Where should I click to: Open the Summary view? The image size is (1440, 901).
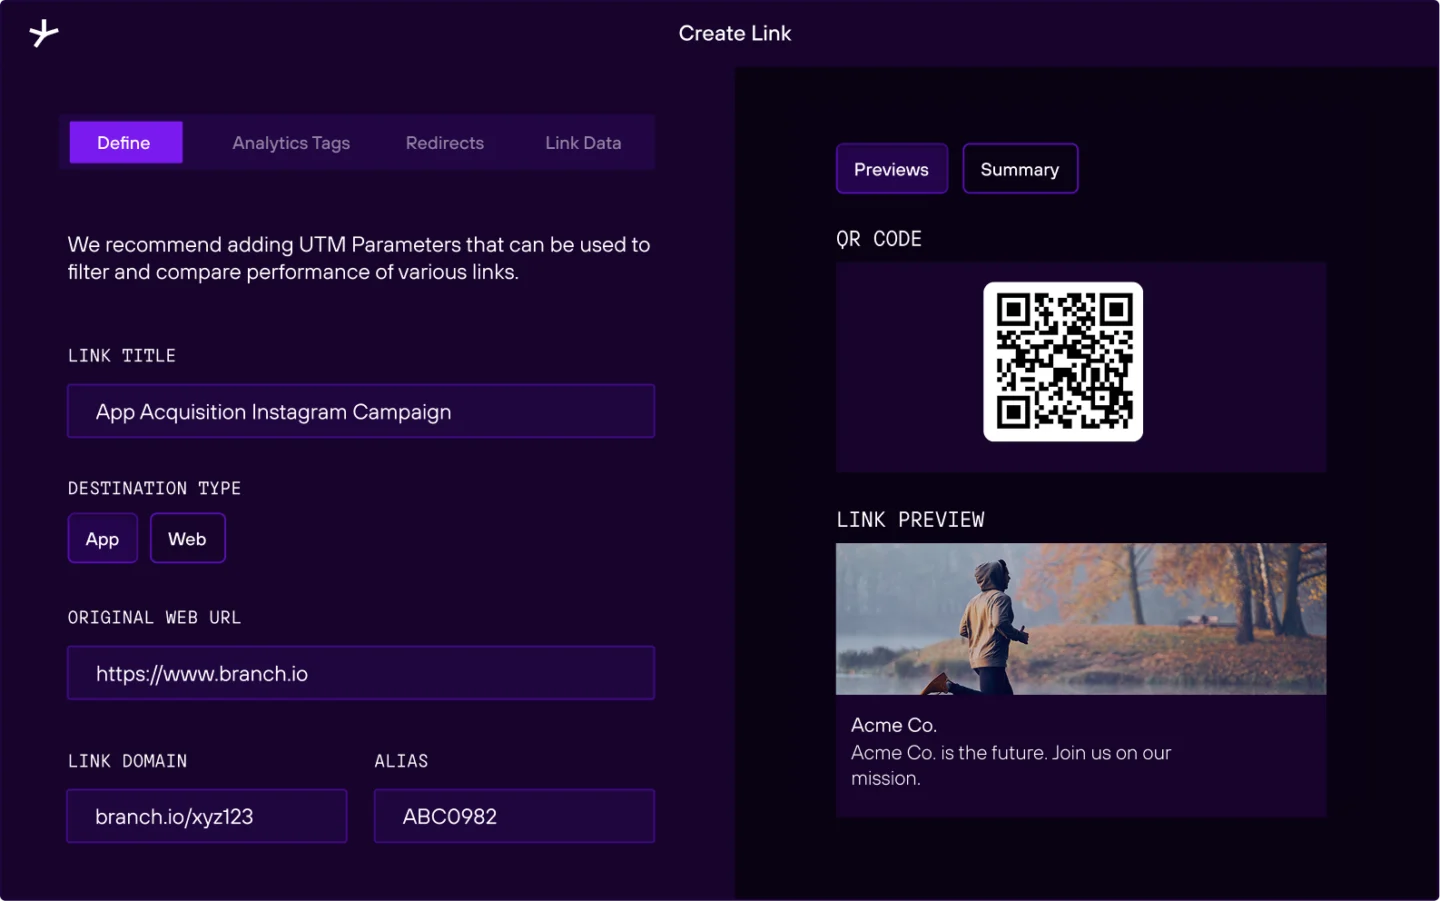pyautogui.click(x=1020, y=169)
